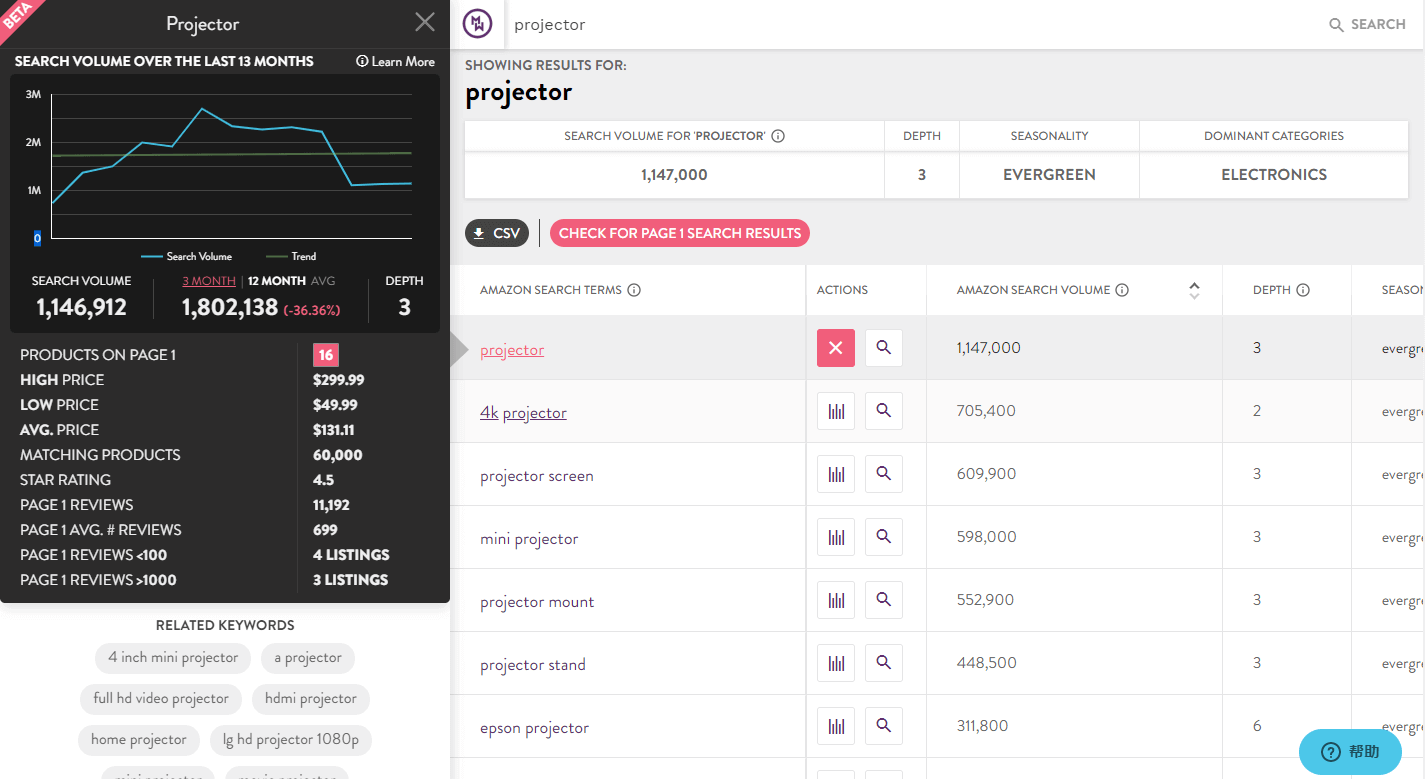Click the projector stand search term
This screenshot has width=1425, height=779.
pyautogui.click(x=533, y=665)
